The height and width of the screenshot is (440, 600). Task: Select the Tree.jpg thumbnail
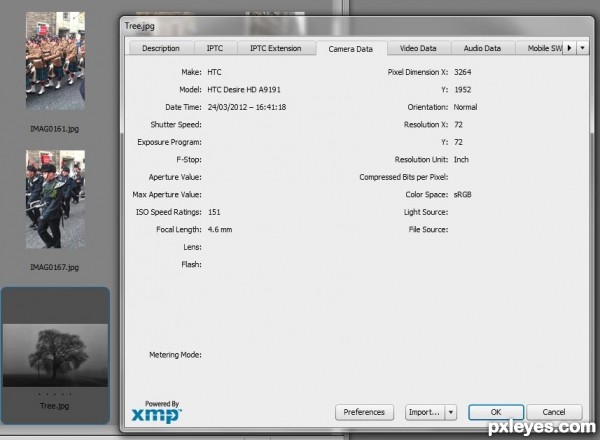tap(55, 355)
